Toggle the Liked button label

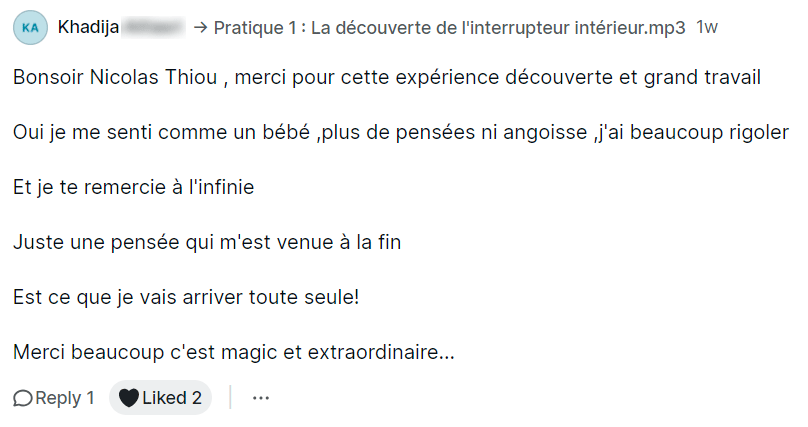pyautogui.click(x=164, y=398)
